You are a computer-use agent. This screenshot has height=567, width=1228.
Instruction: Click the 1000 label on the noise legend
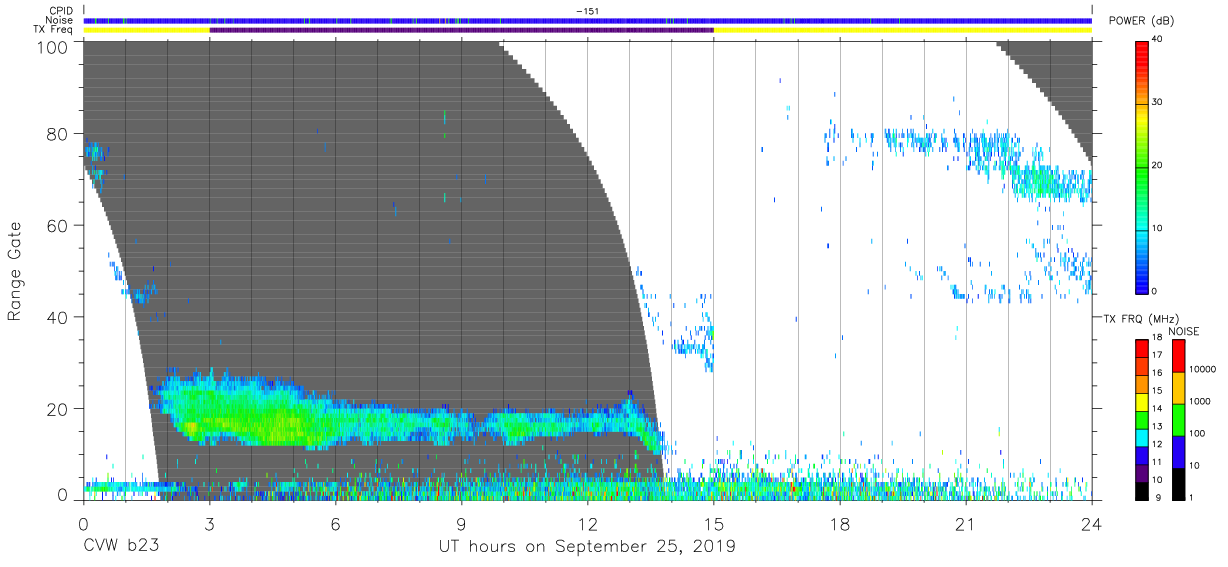coord(1200,401)
